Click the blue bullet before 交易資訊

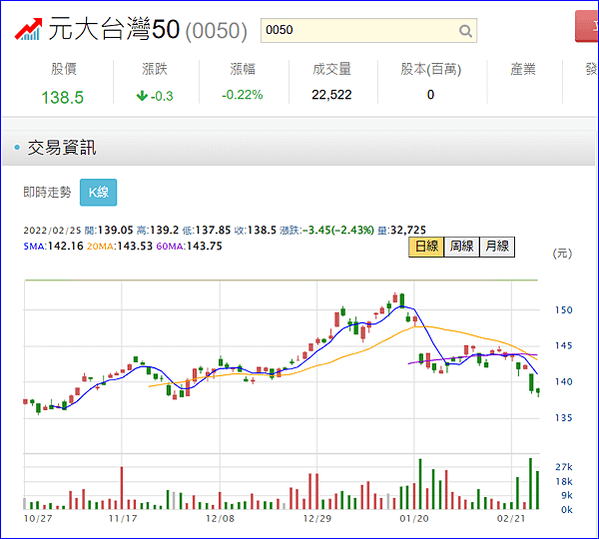pyautogui.click(x=17, y=147)
